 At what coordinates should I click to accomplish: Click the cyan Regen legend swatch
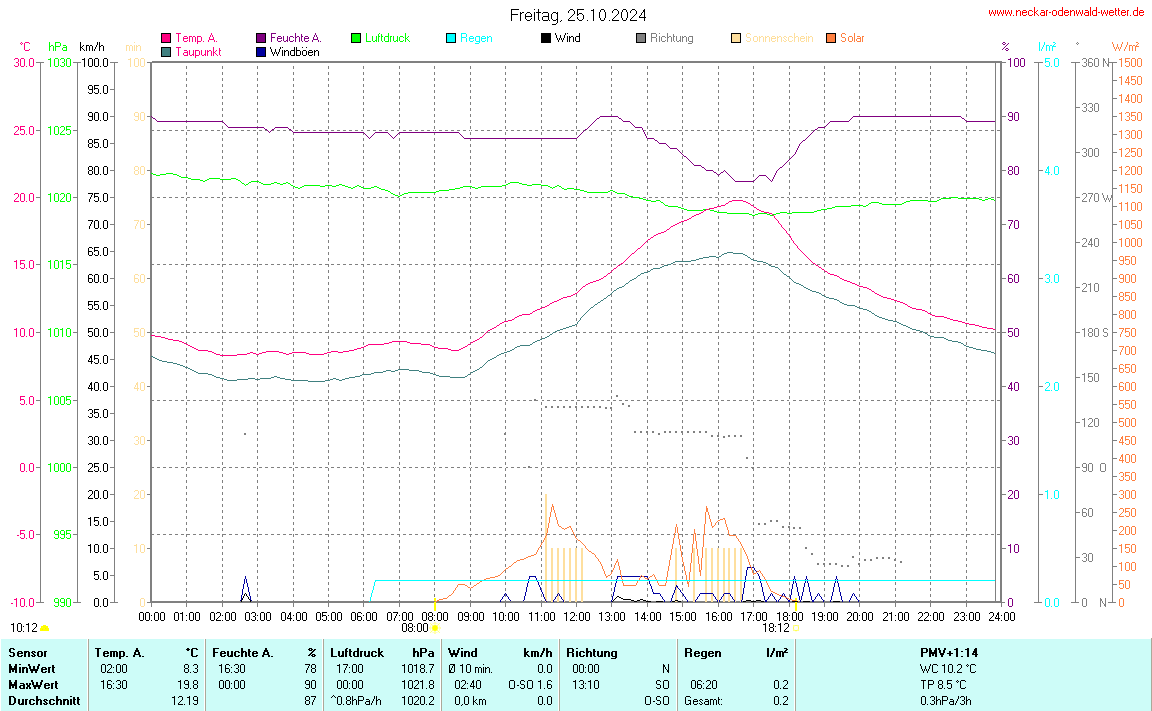pyautogui.click(x=451, y=38)
